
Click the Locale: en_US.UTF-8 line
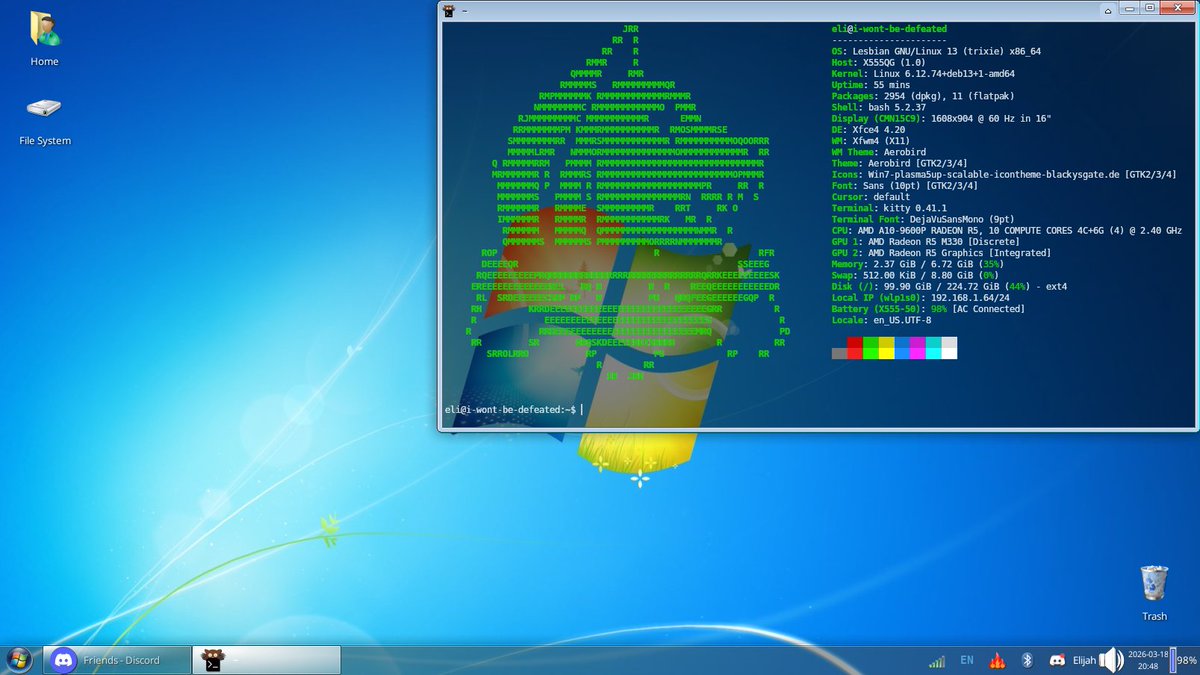pos(881,321)
